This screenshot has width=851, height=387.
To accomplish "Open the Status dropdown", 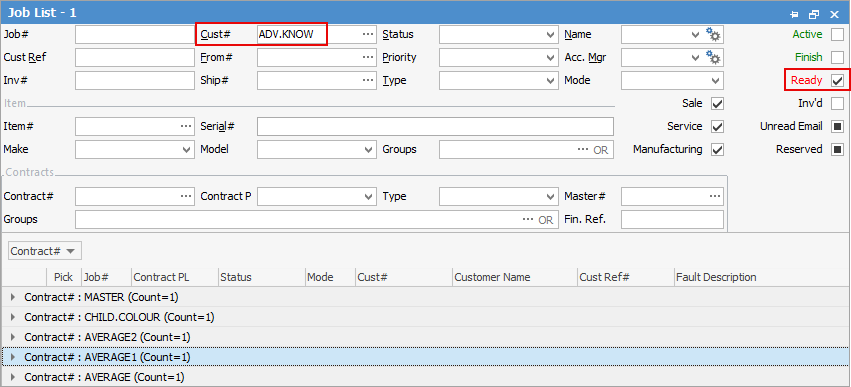I will coord(550,35).
